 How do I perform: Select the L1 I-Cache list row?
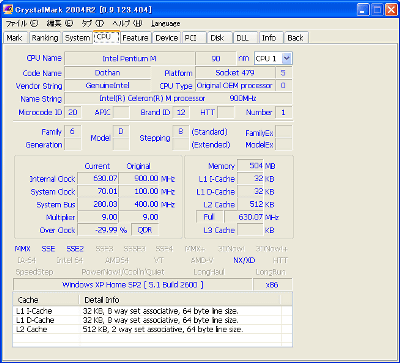pyautogui.click(x=152, y=311)
